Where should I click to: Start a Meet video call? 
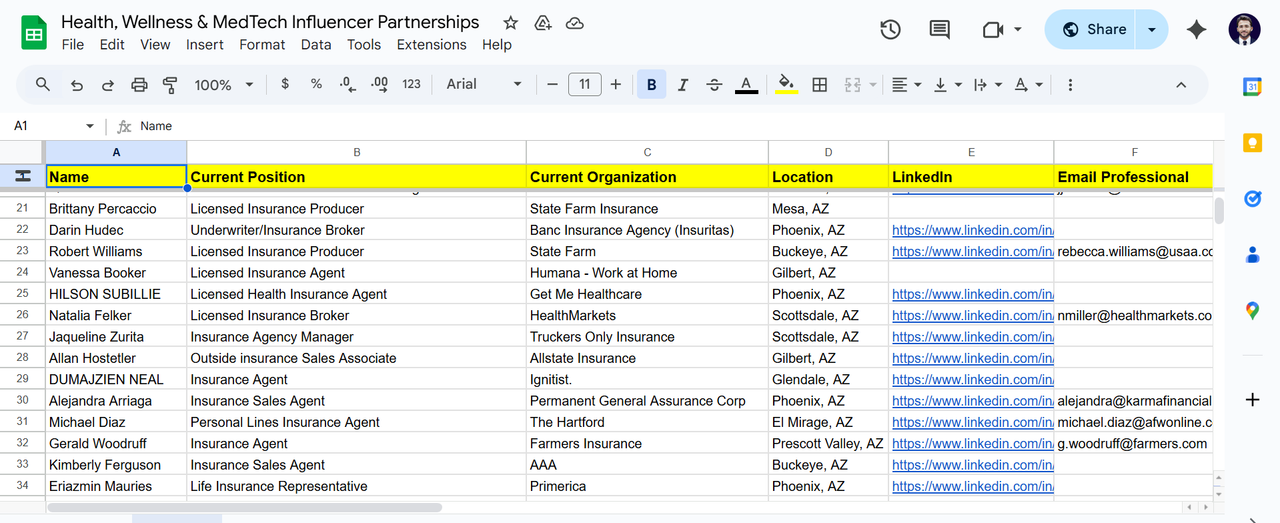(x=993, y=30)
